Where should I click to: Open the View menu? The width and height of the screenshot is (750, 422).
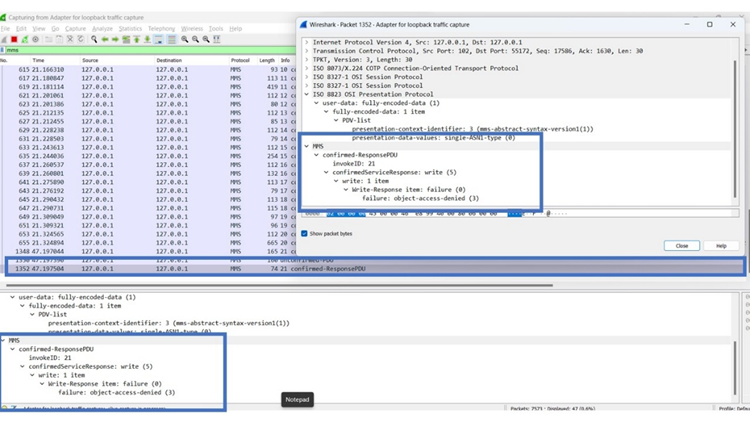coord(39,29)
